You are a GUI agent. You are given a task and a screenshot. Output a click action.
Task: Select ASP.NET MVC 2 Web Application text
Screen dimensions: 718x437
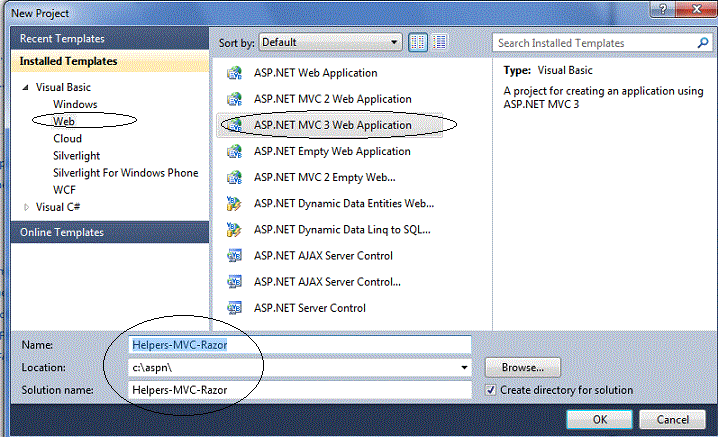(x=333, y=99)
